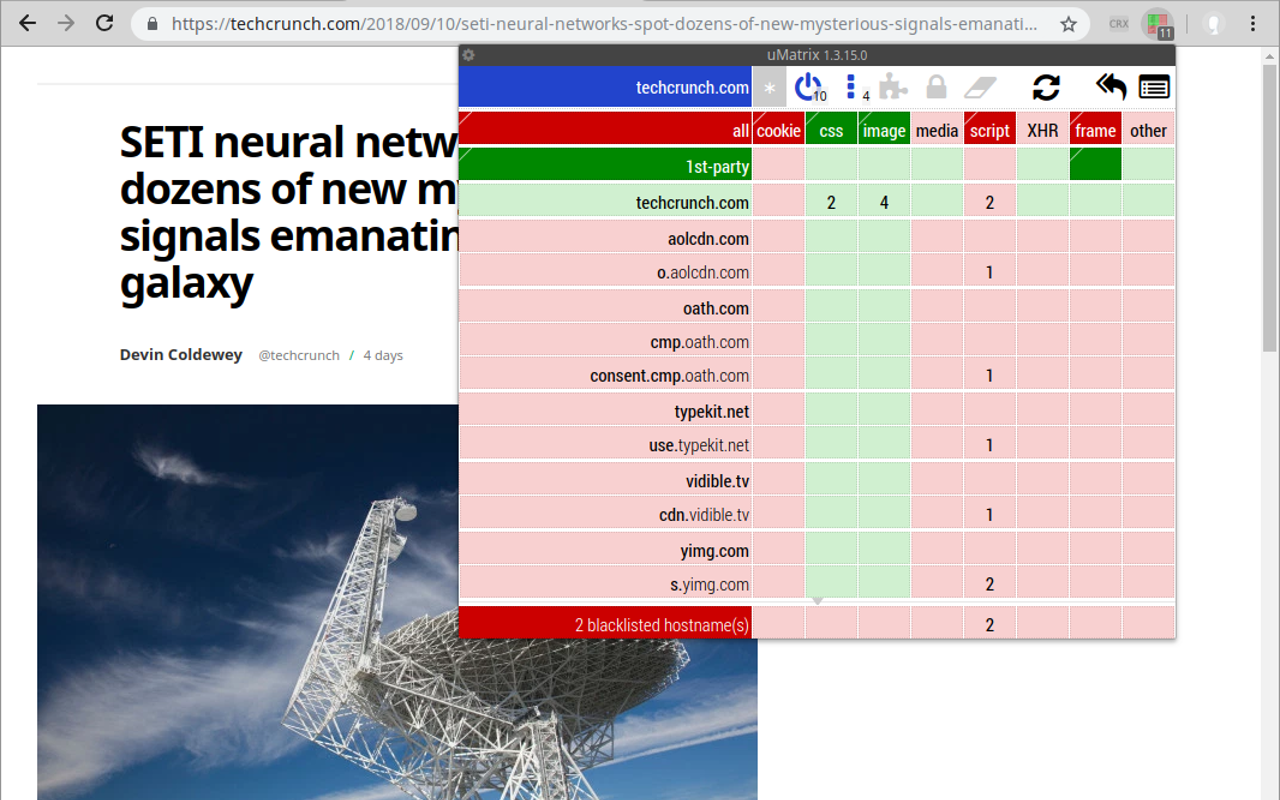Click the uMatrix revert double-arrow icon

pos(1111,87)
